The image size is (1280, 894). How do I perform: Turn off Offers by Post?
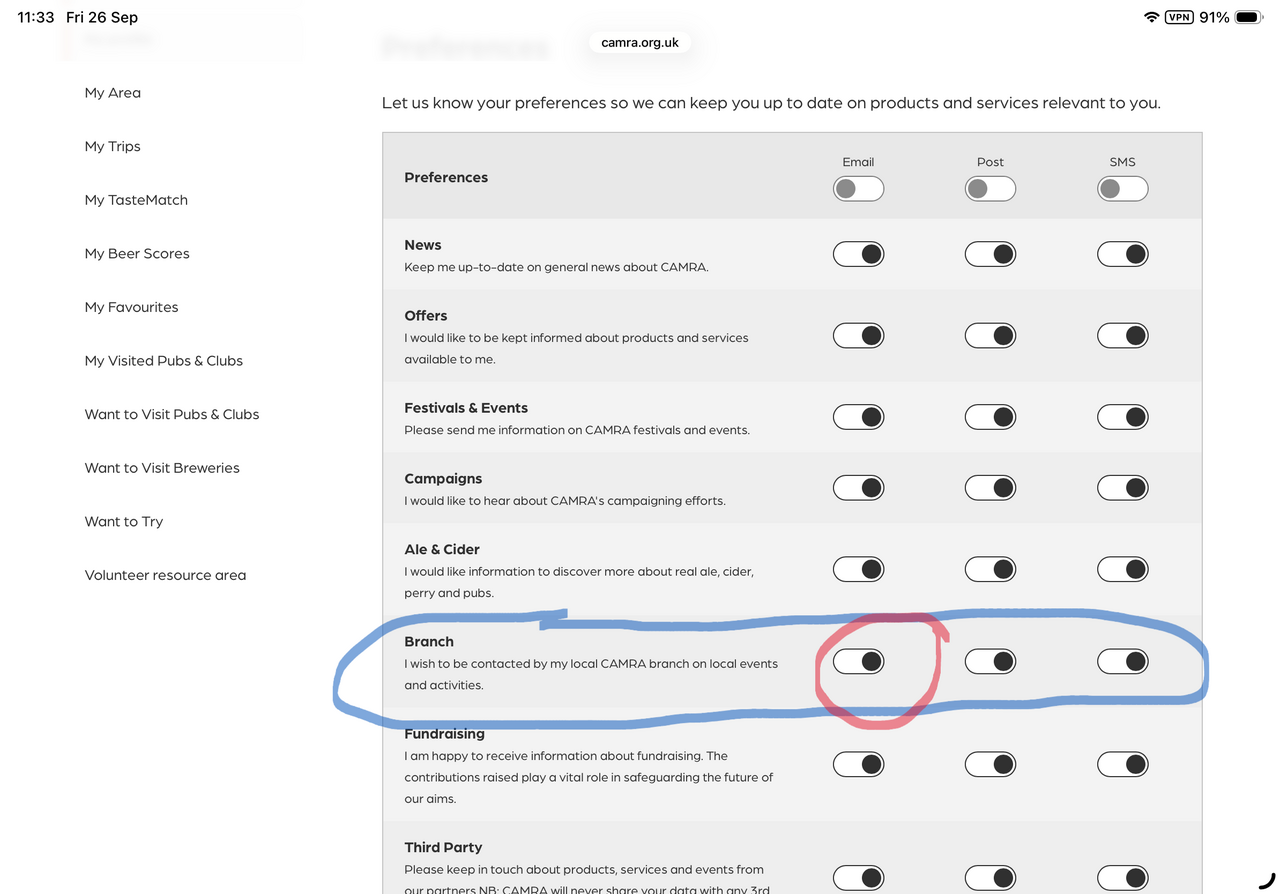click(x=990, y=336)
